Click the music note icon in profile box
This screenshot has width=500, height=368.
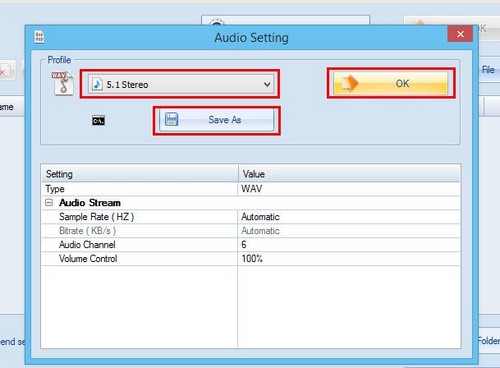(x=97, y=84)
